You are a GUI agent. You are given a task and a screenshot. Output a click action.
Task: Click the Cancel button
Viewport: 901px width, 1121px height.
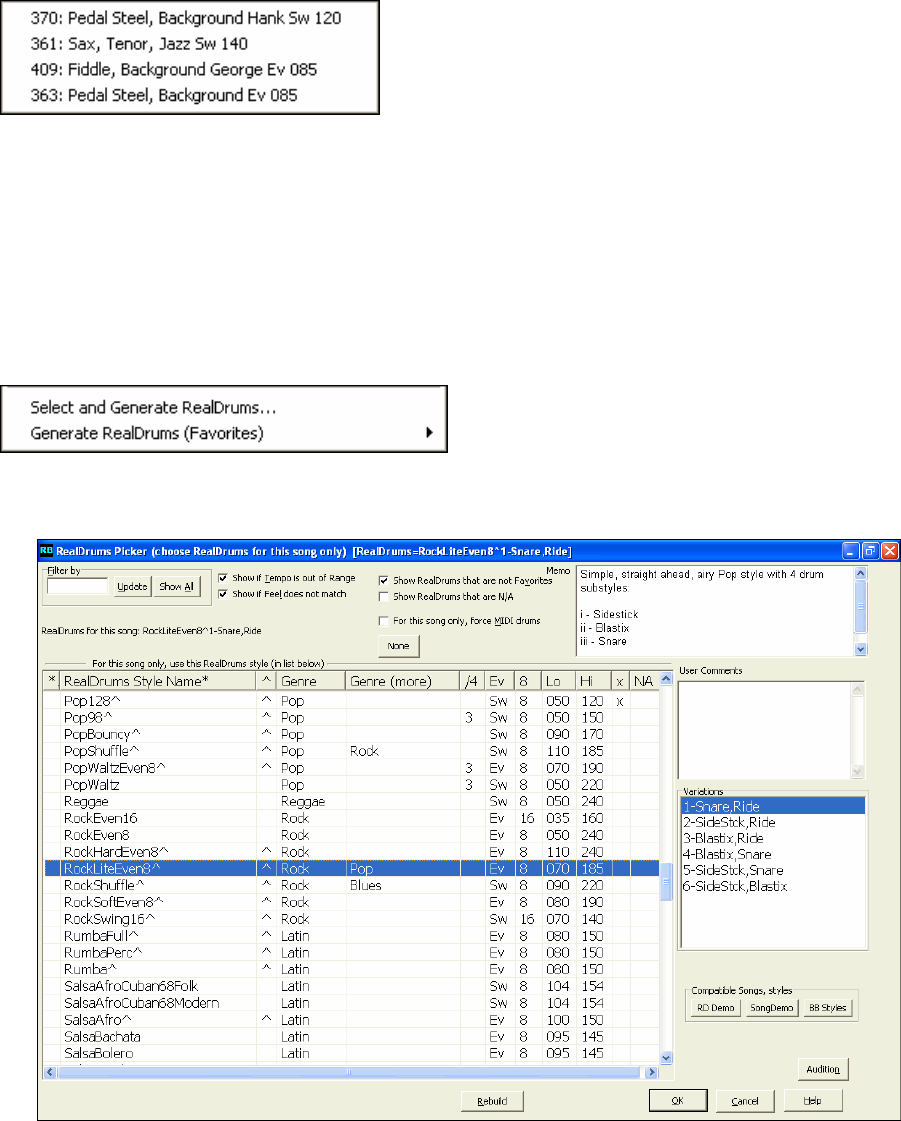(x=744, y=1101)
